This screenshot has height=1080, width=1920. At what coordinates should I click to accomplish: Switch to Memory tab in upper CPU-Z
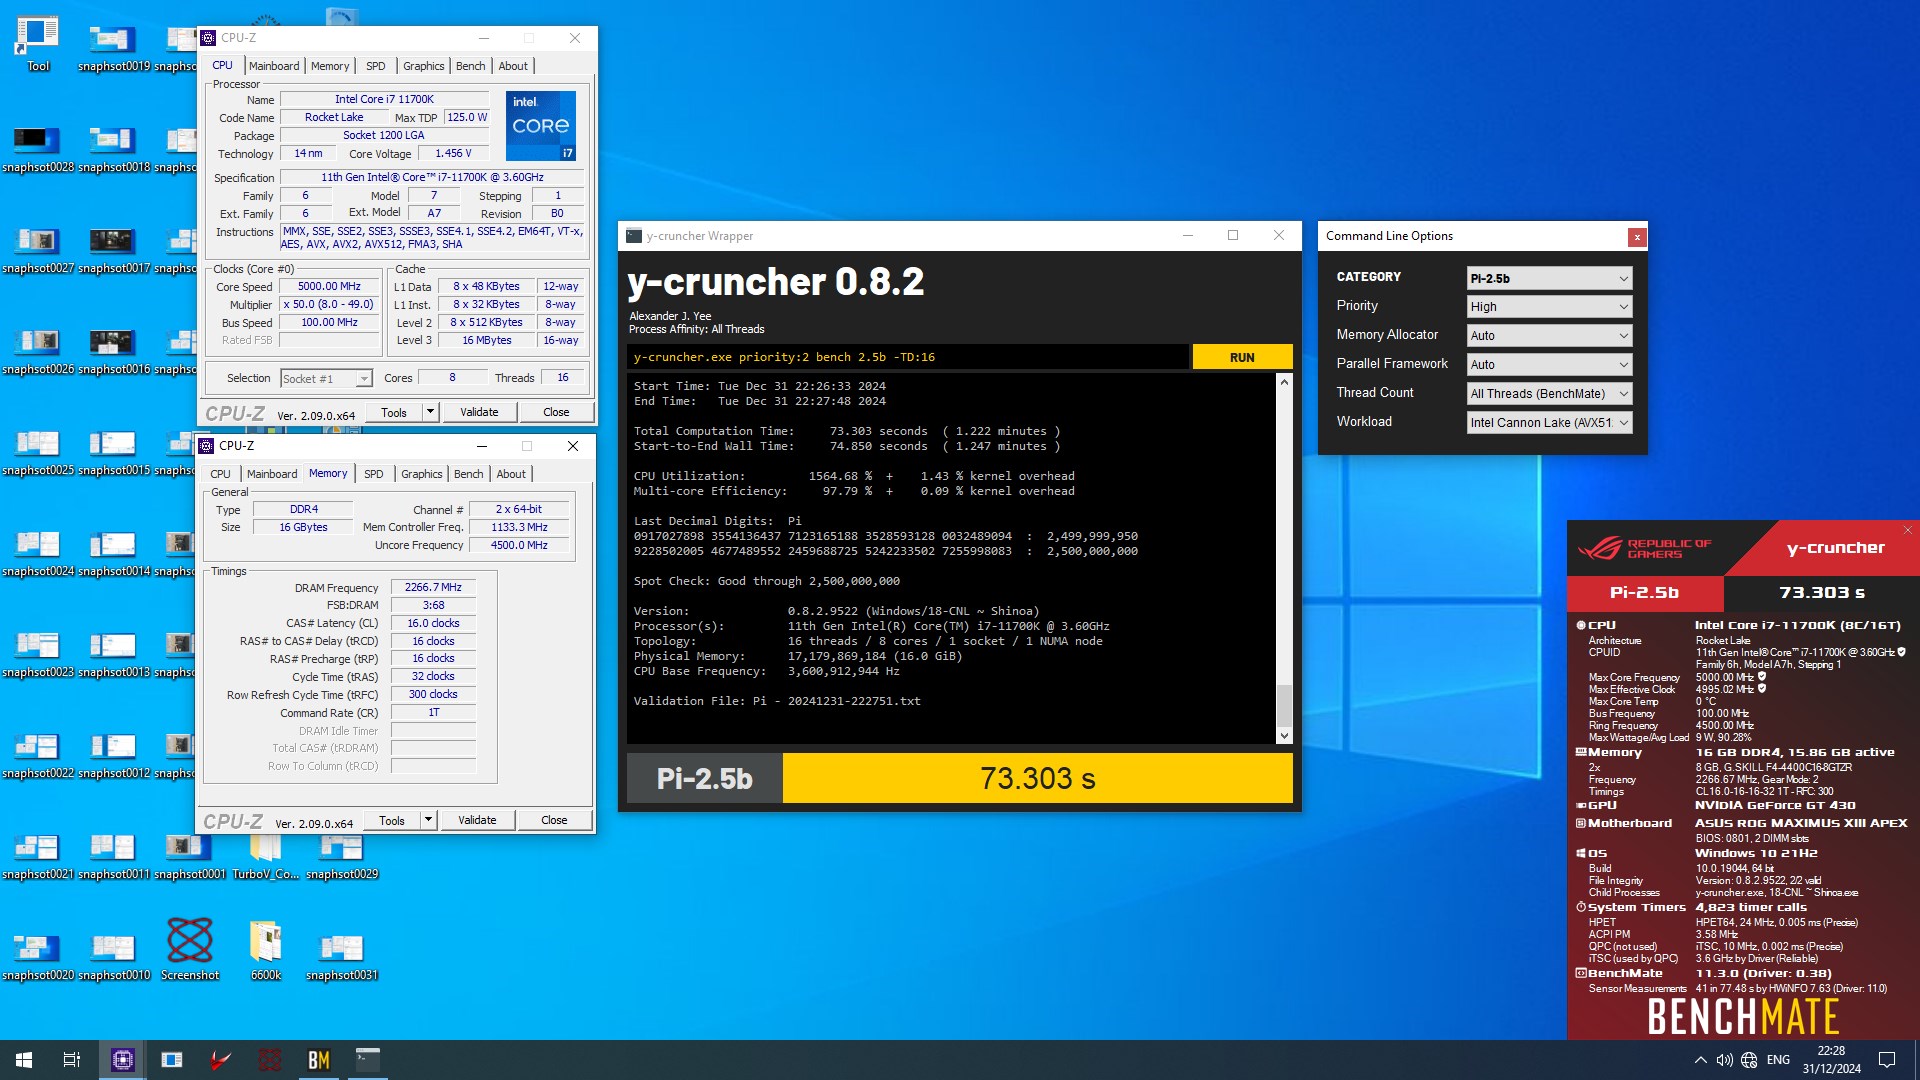click(x=330, y=66)
